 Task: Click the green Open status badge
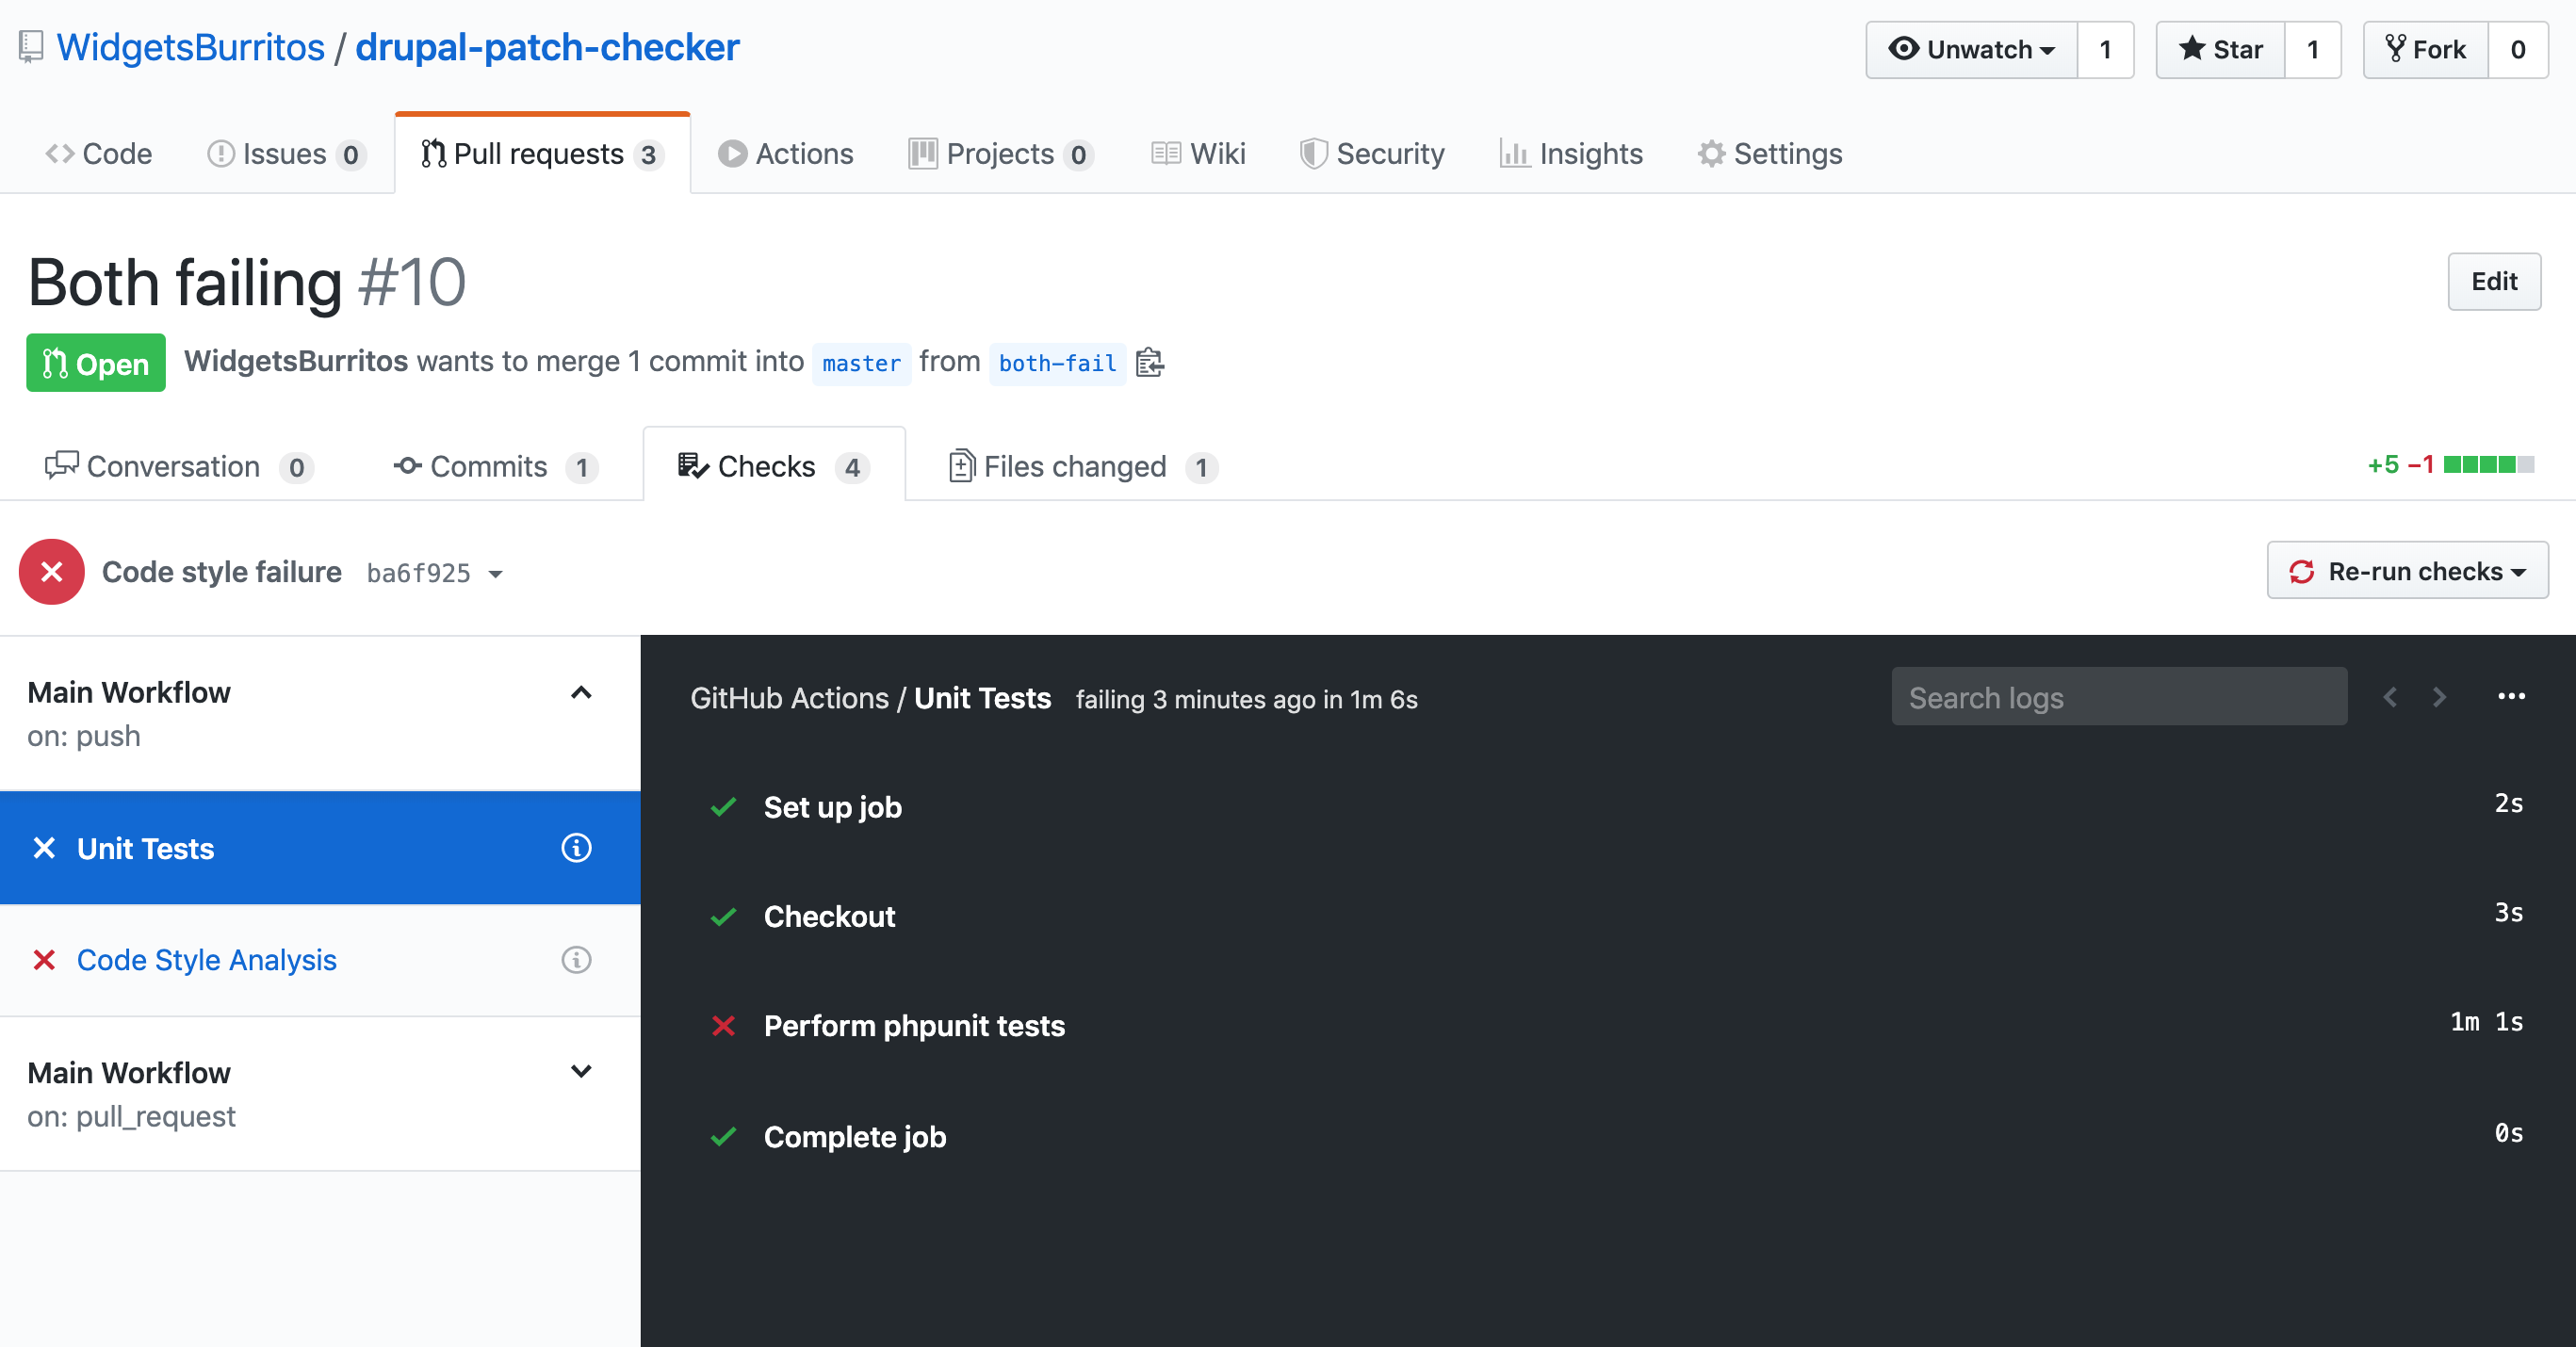point(96,363)
